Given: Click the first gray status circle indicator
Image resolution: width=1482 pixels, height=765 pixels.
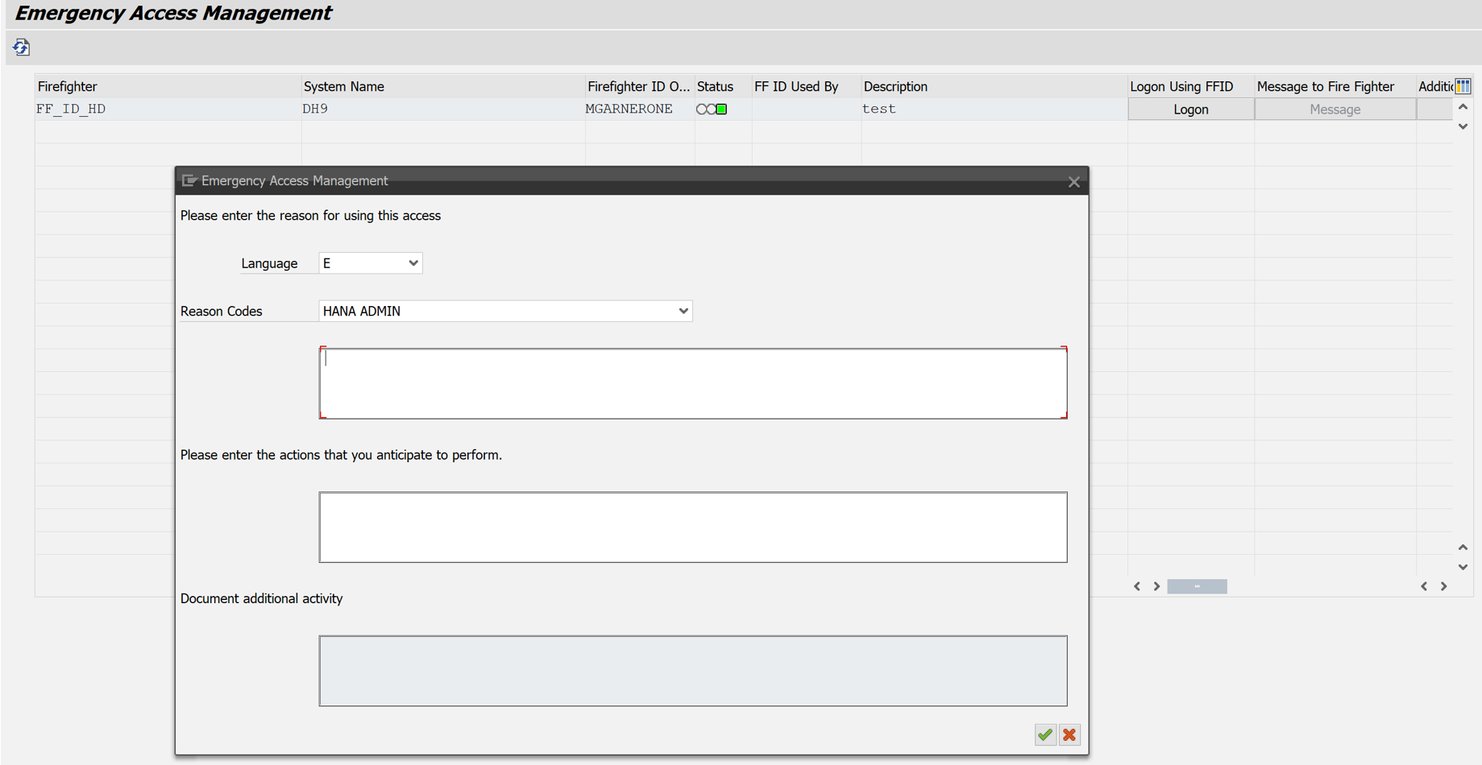Looking at the screenshot, I should point(699,108).
